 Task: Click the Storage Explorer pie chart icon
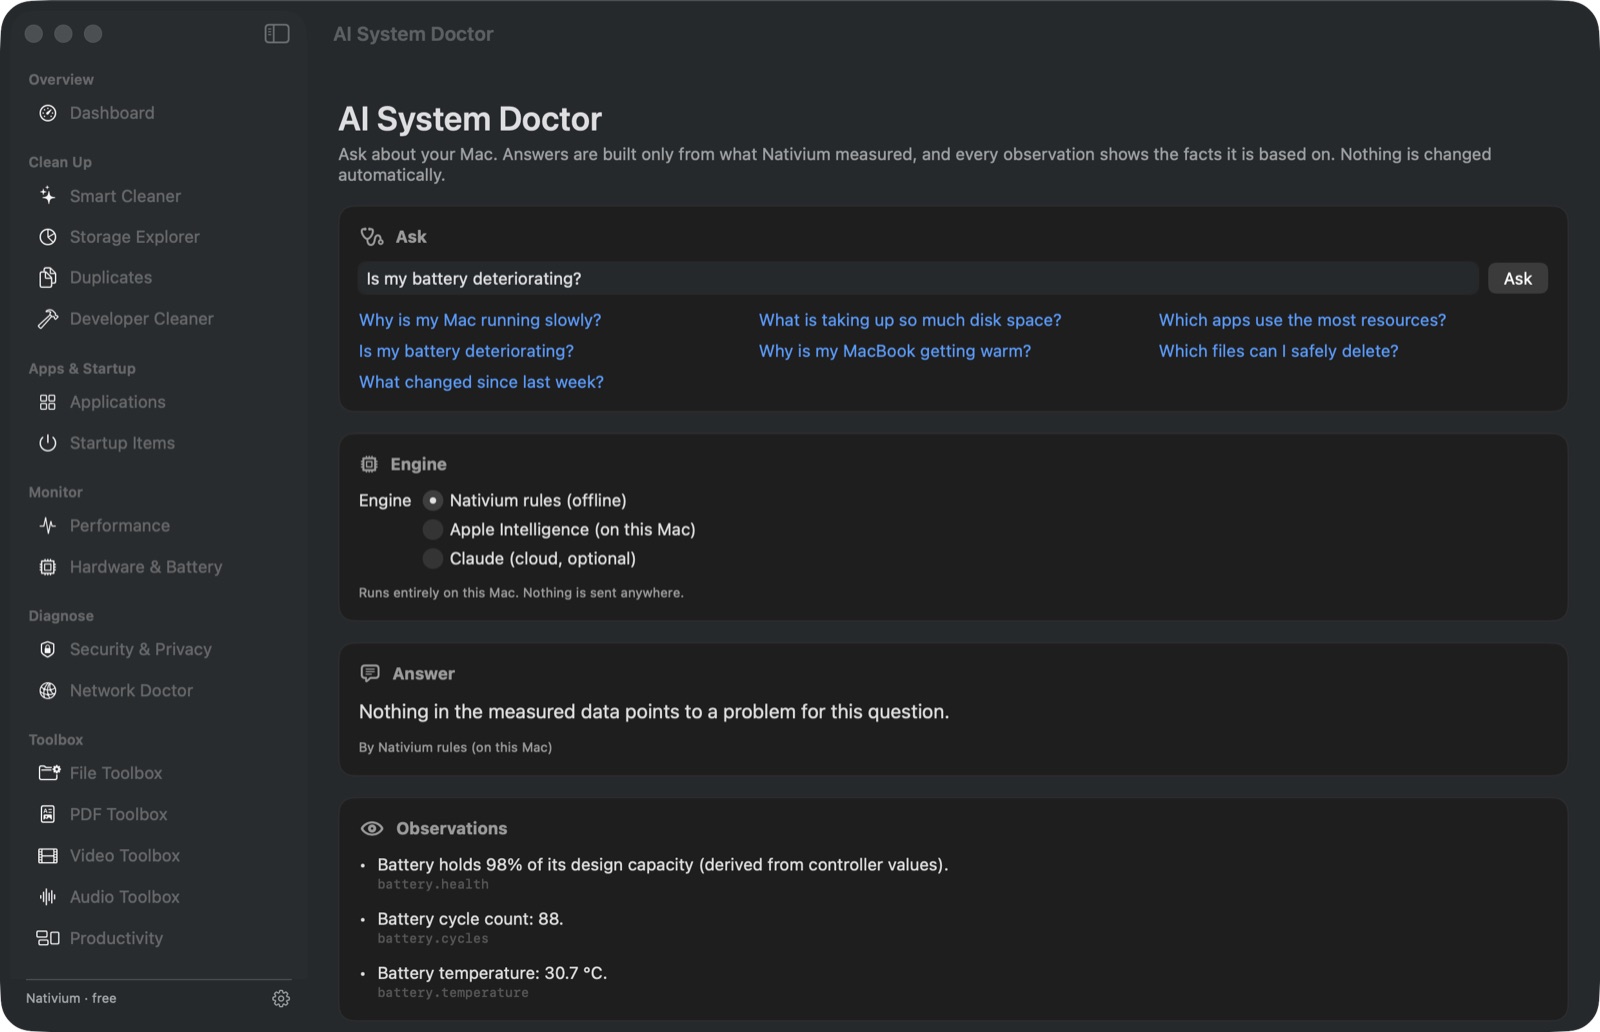(x=48, y=237)
